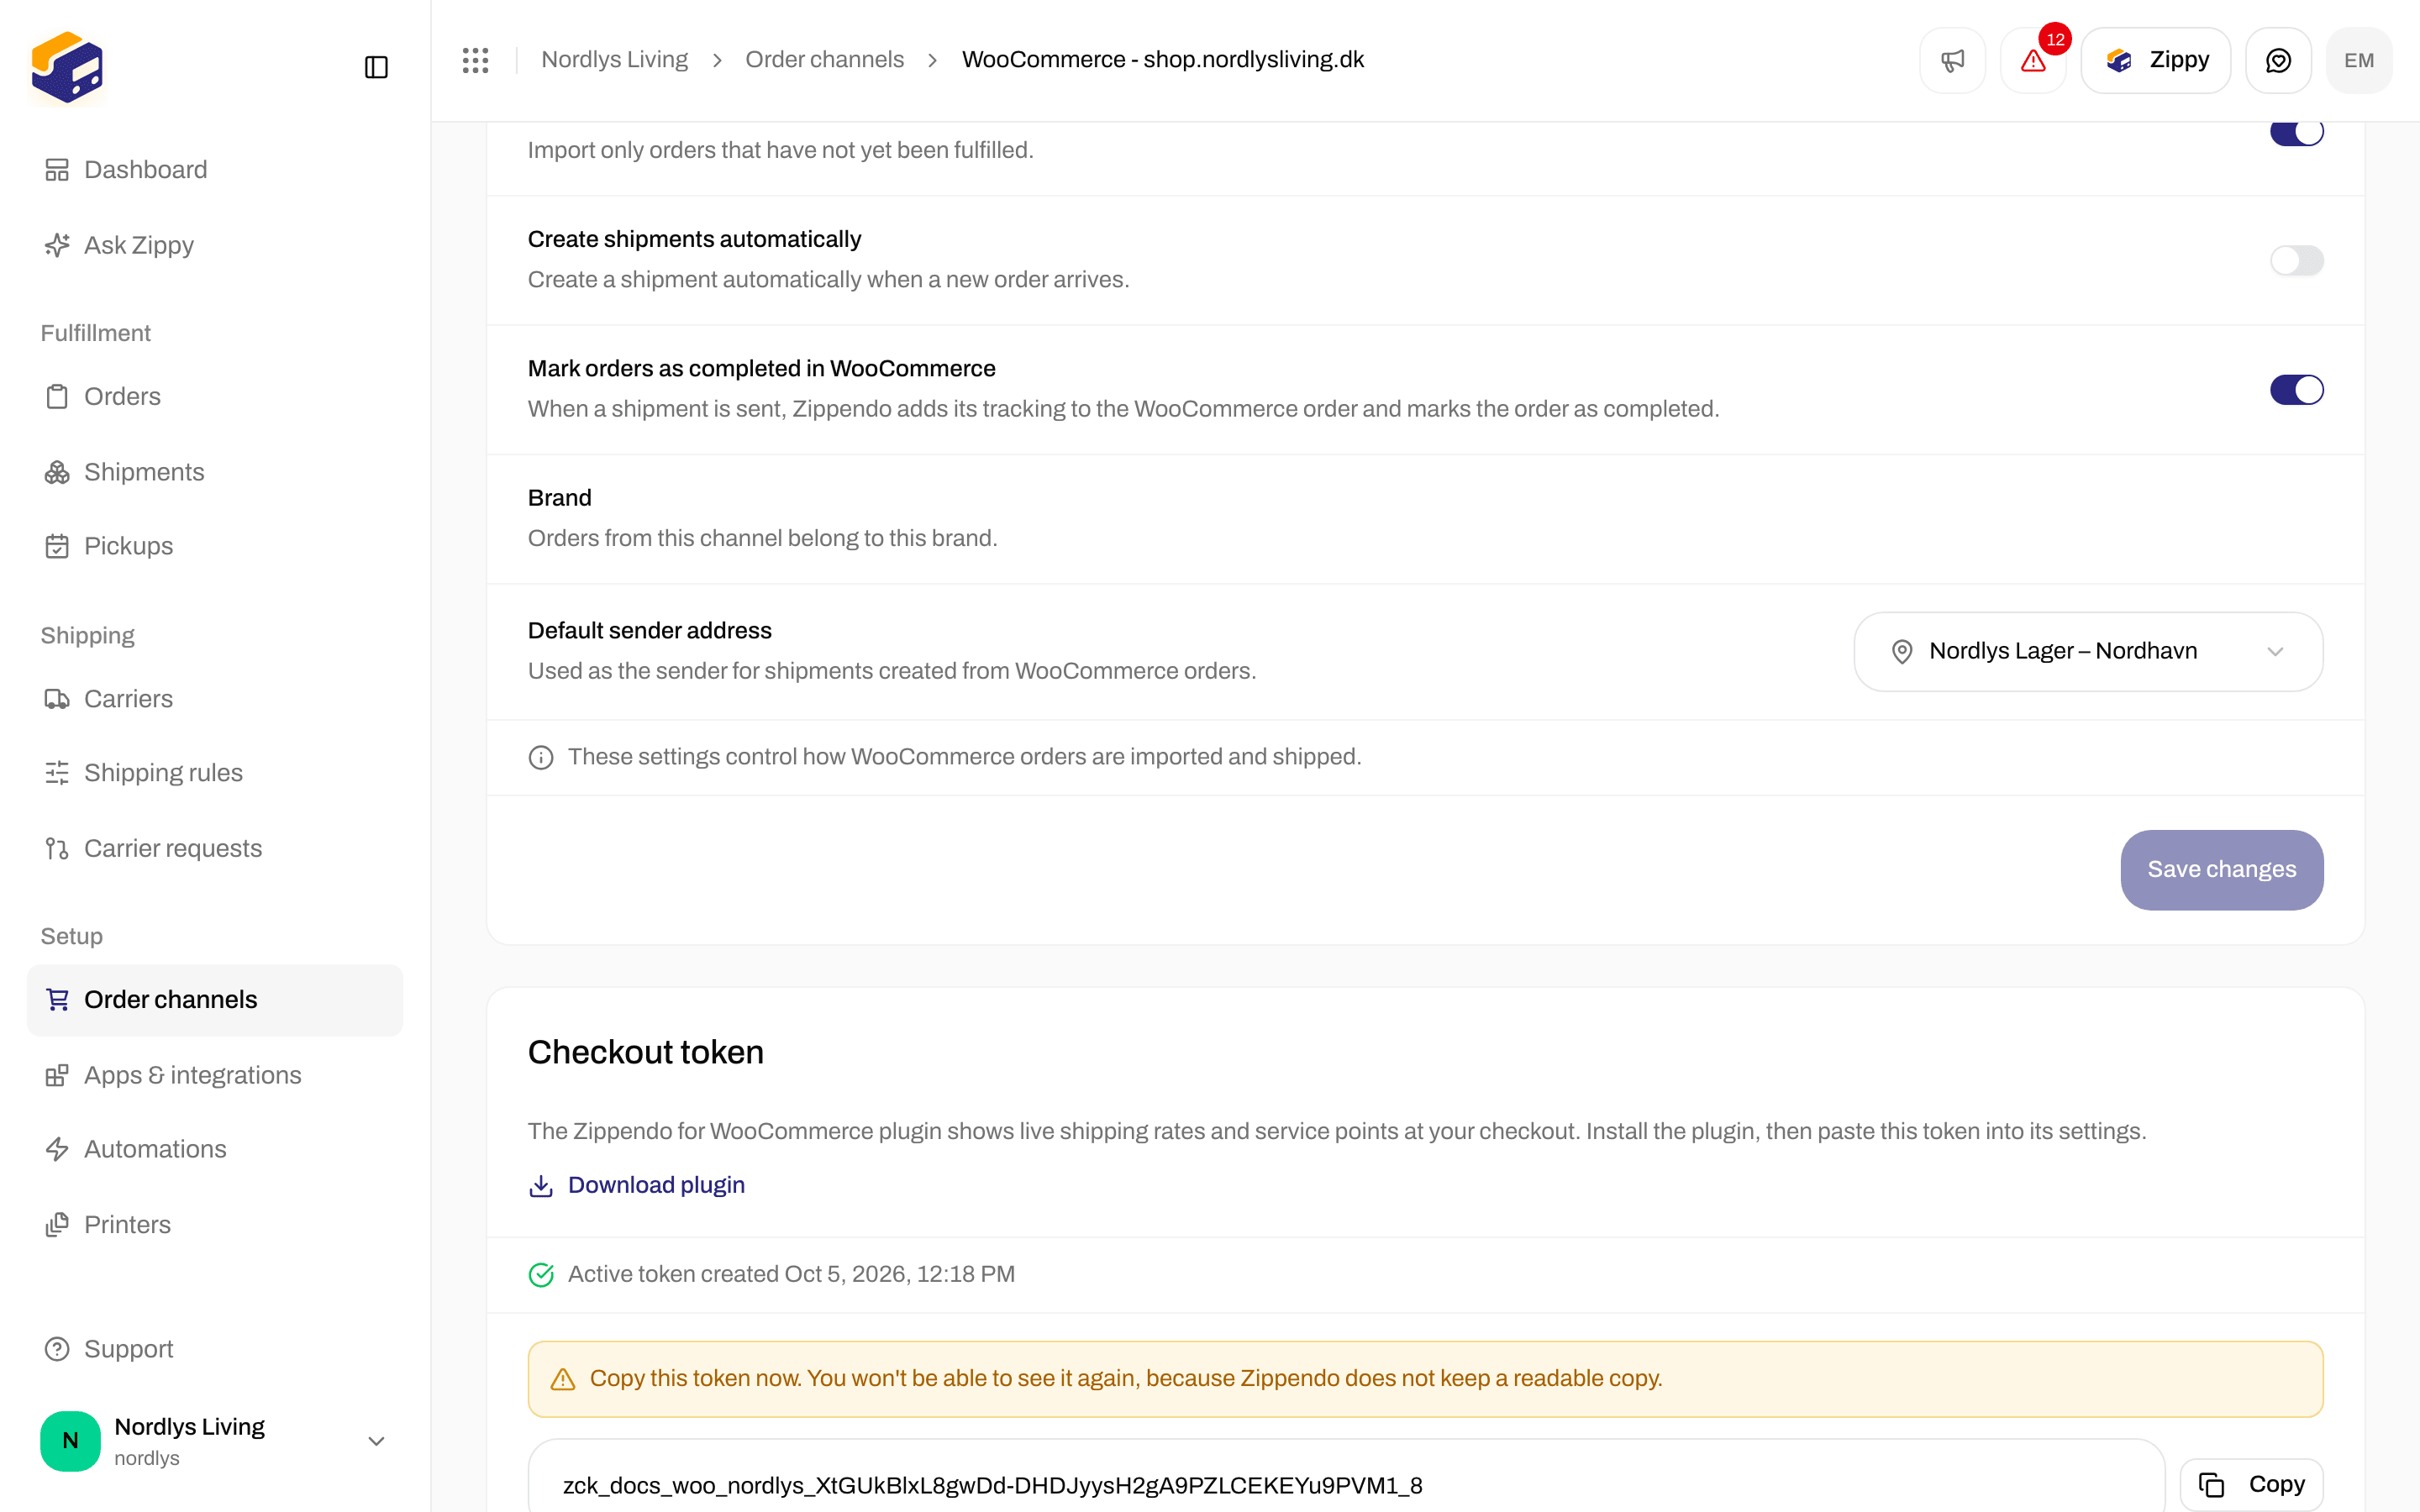
Task: Open Apps & integrations
Action: [215, 1075]
